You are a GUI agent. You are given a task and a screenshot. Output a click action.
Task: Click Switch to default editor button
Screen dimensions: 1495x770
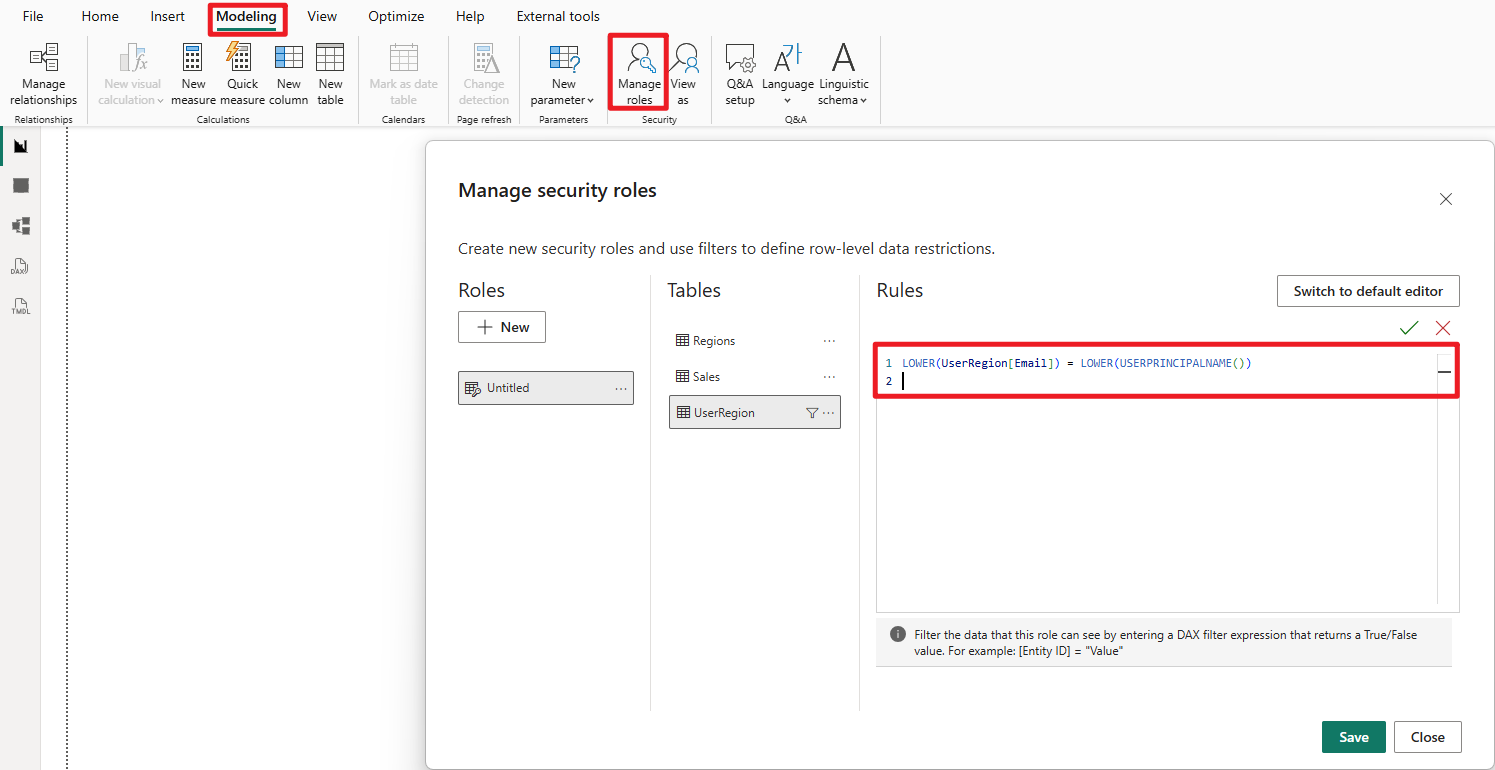click(1367, 291)
